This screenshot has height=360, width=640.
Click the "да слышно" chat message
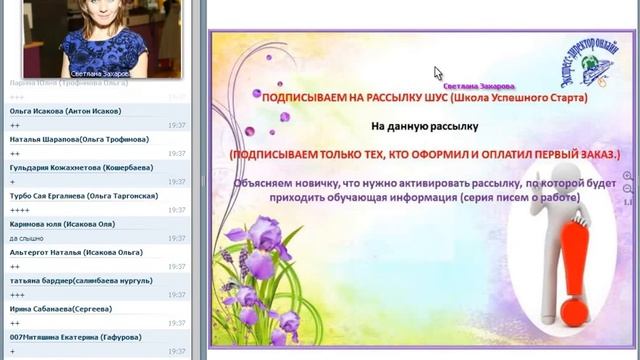coord(27,238)
